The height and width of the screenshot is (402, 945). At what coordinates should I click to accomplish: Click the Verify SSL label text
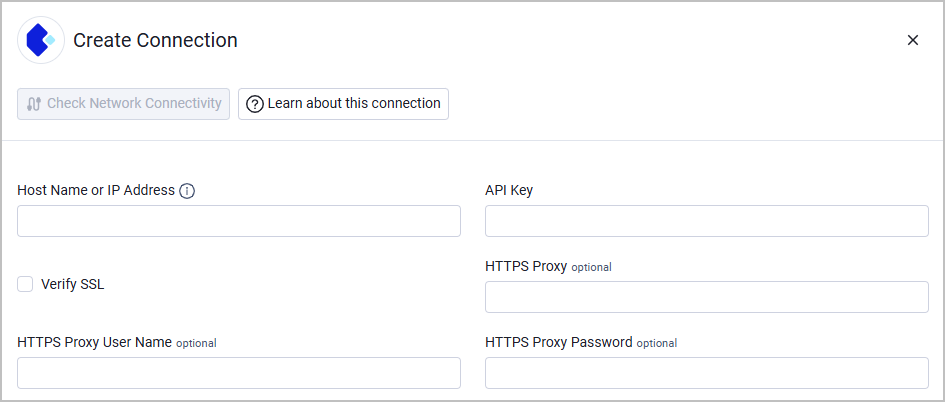click(x=72, y=284)
